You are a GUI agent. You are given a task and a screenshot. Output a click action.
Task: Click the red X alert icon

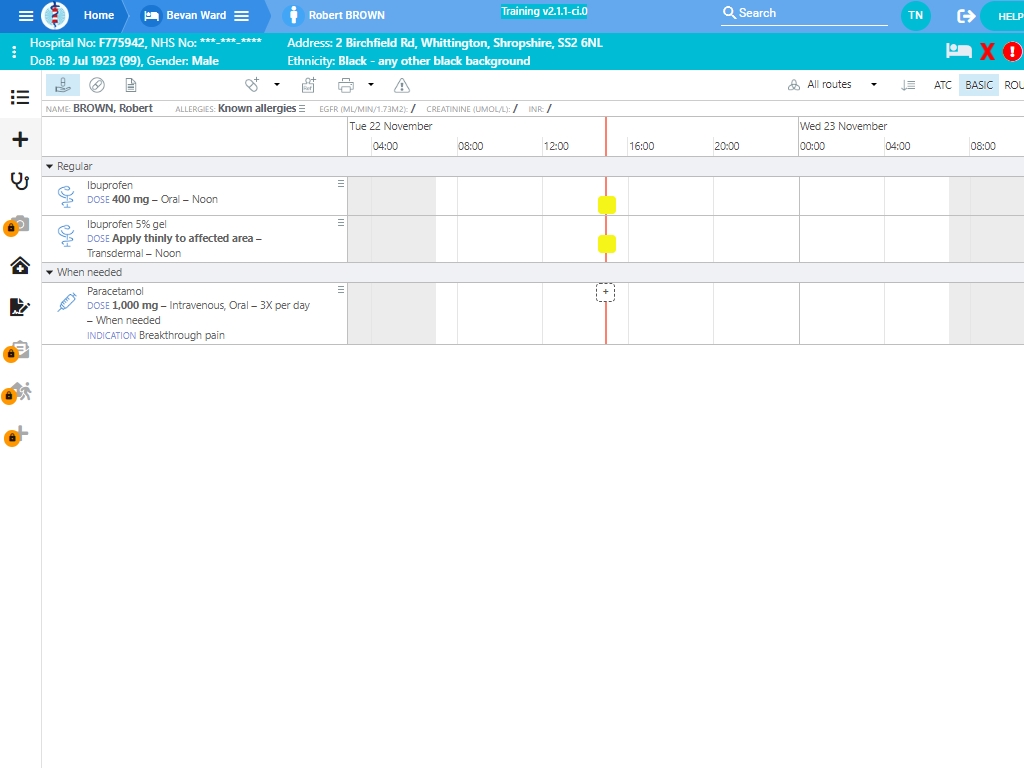pyautogui.click(x=987, y=51)
